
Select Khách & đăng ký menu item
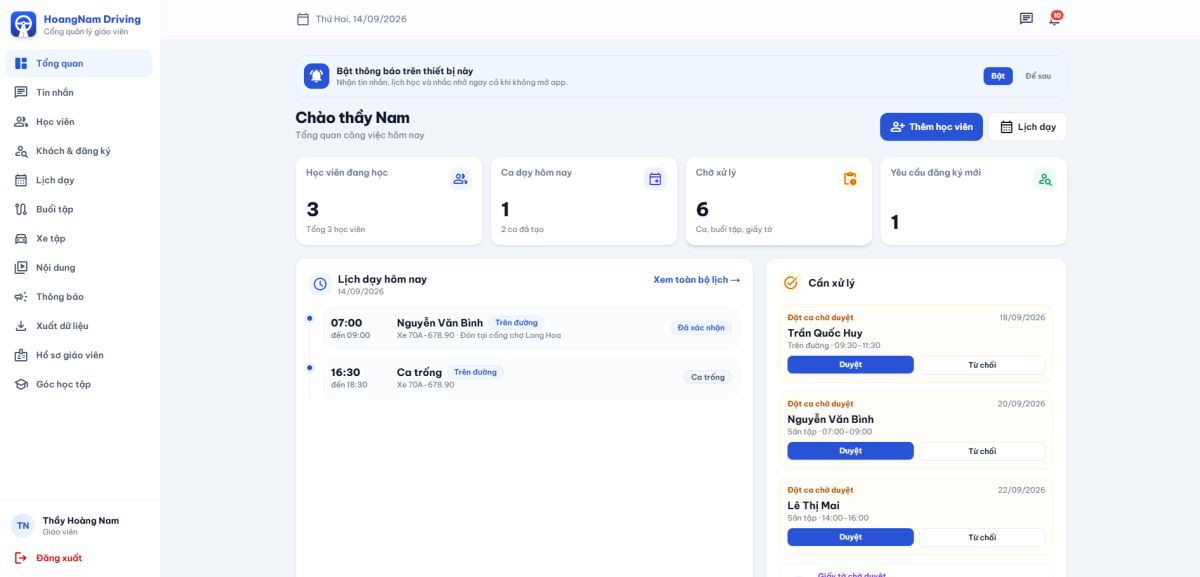pyautogui.click(x=79, y=151)
